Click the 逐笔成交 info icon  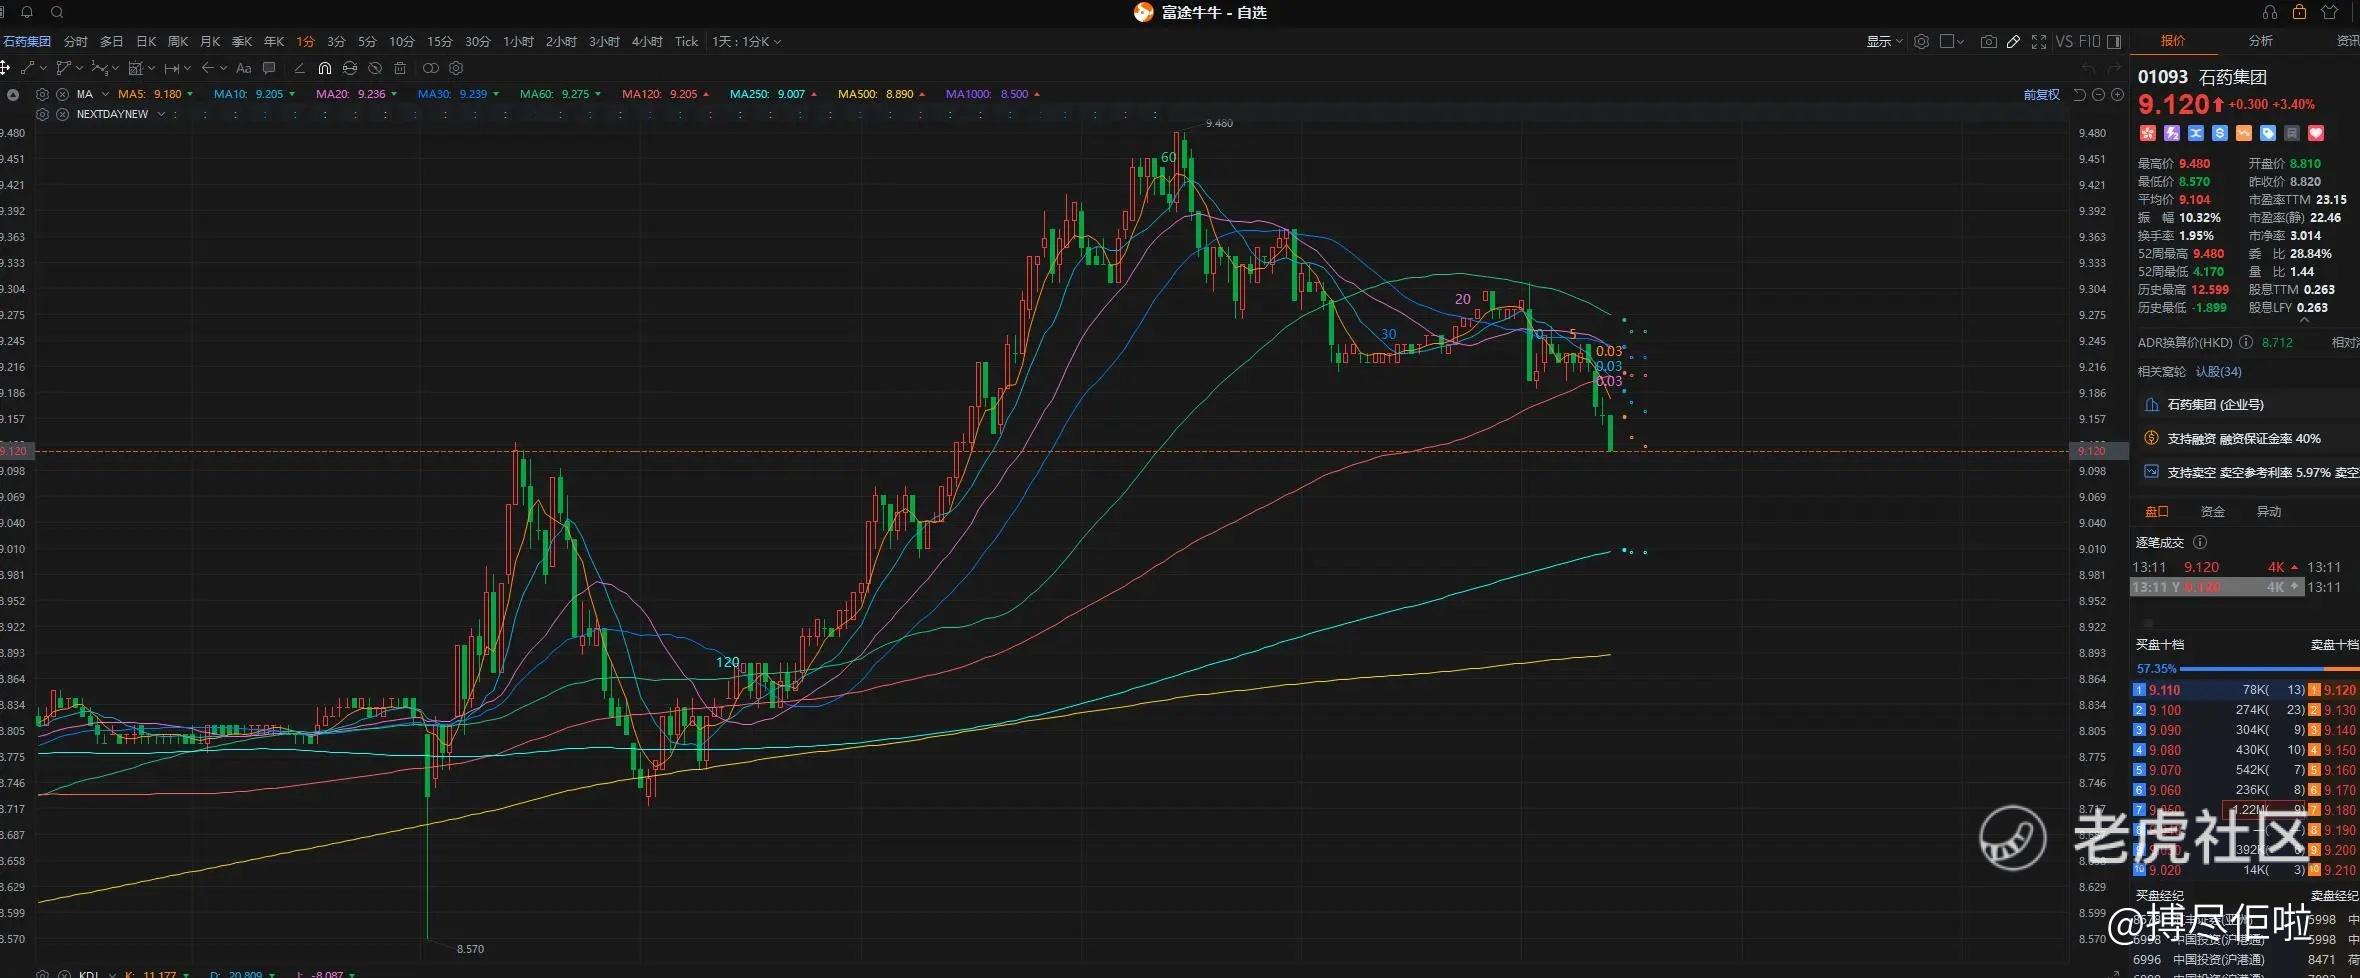click(x=2200, y=542)
